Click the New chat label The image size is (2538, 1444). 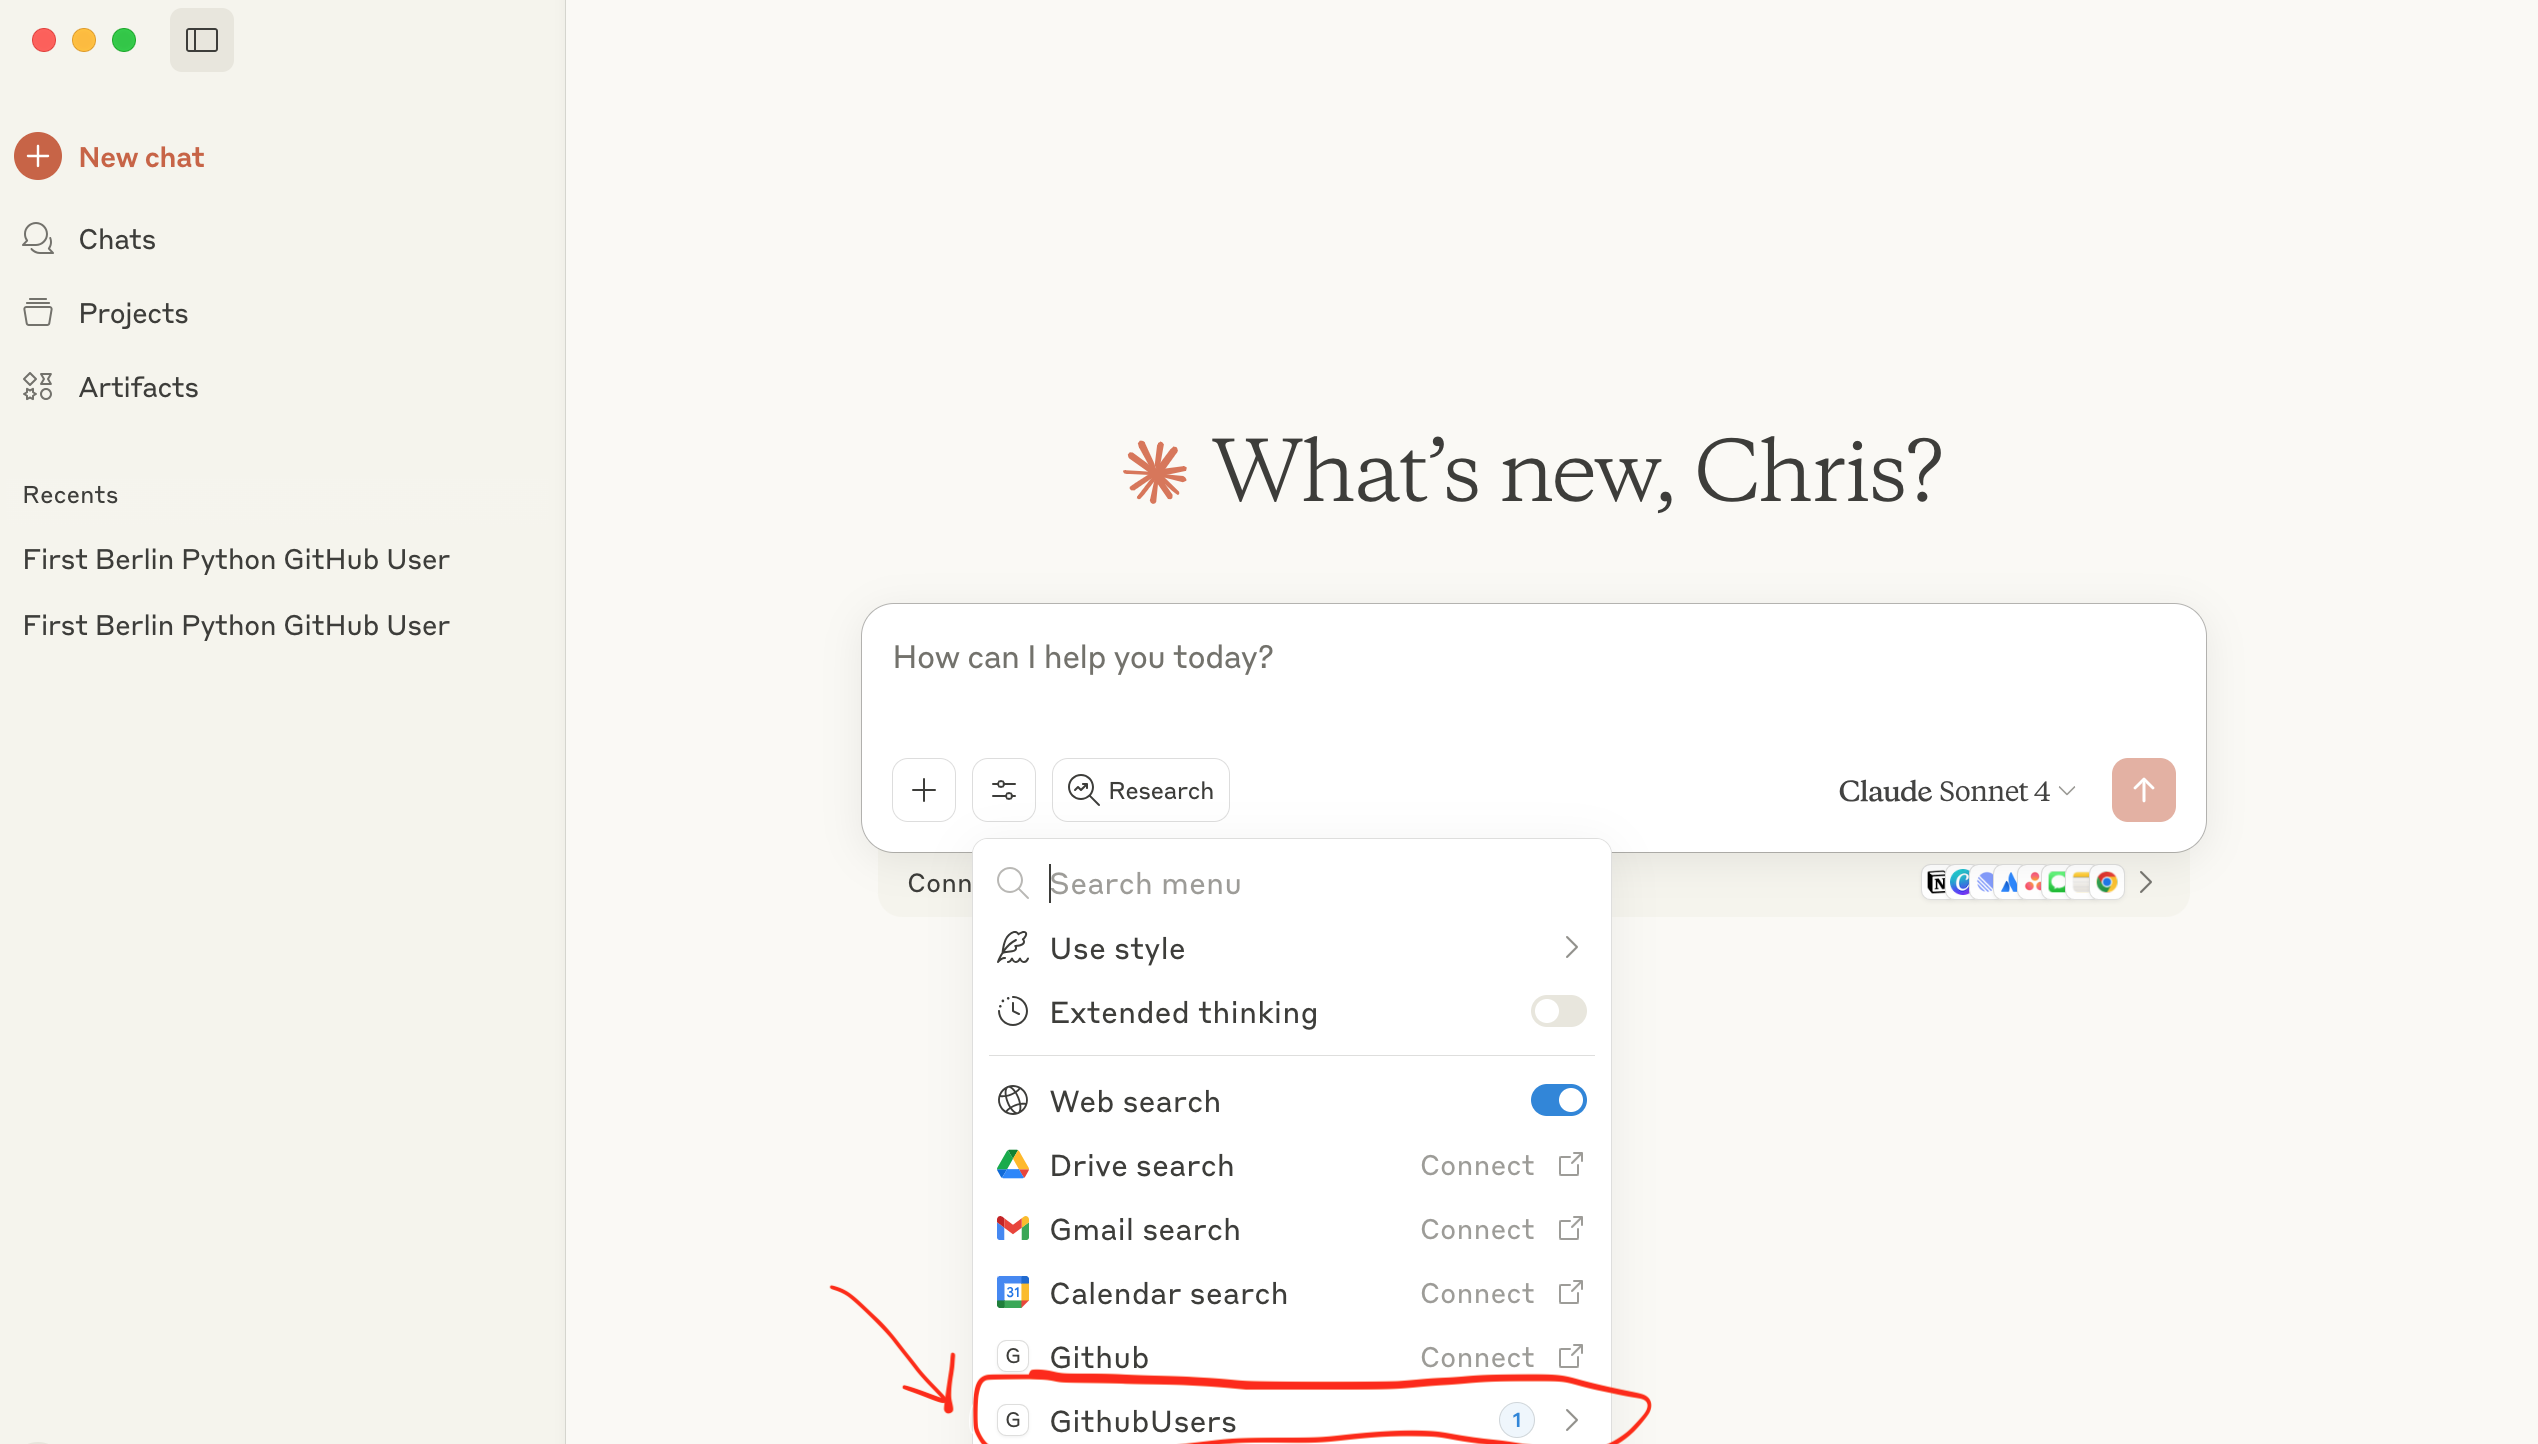141,157
